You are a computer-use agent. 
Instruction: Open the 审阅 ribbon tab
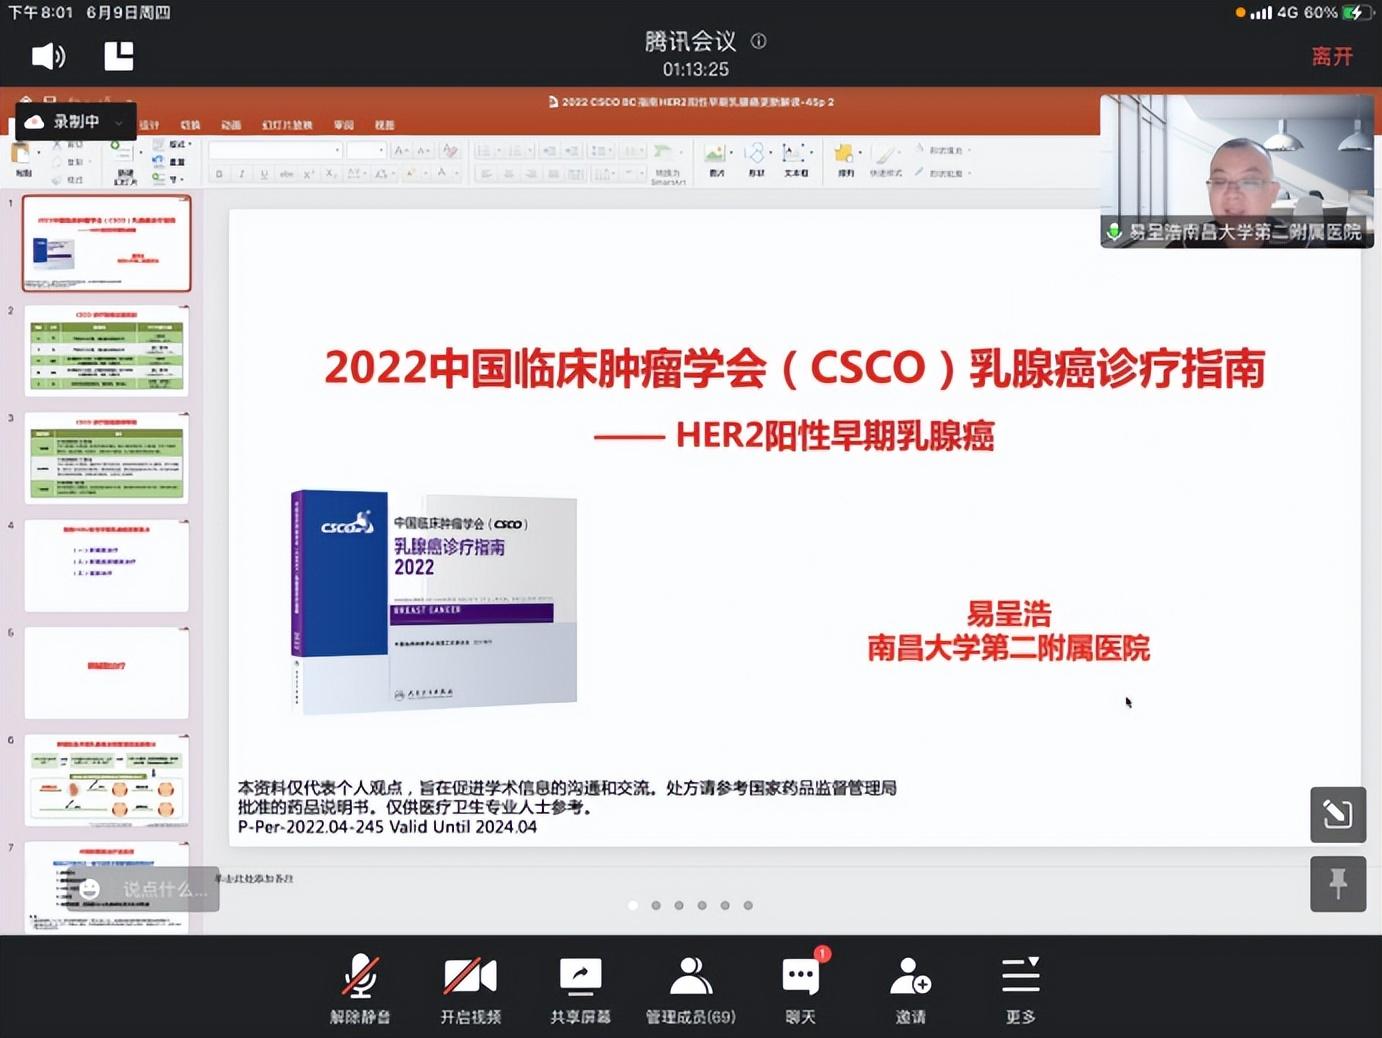pos(344,125)
